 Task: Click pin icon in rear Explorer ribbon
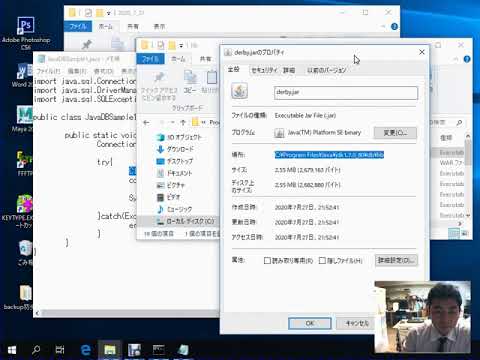click(x=87, y=44)
